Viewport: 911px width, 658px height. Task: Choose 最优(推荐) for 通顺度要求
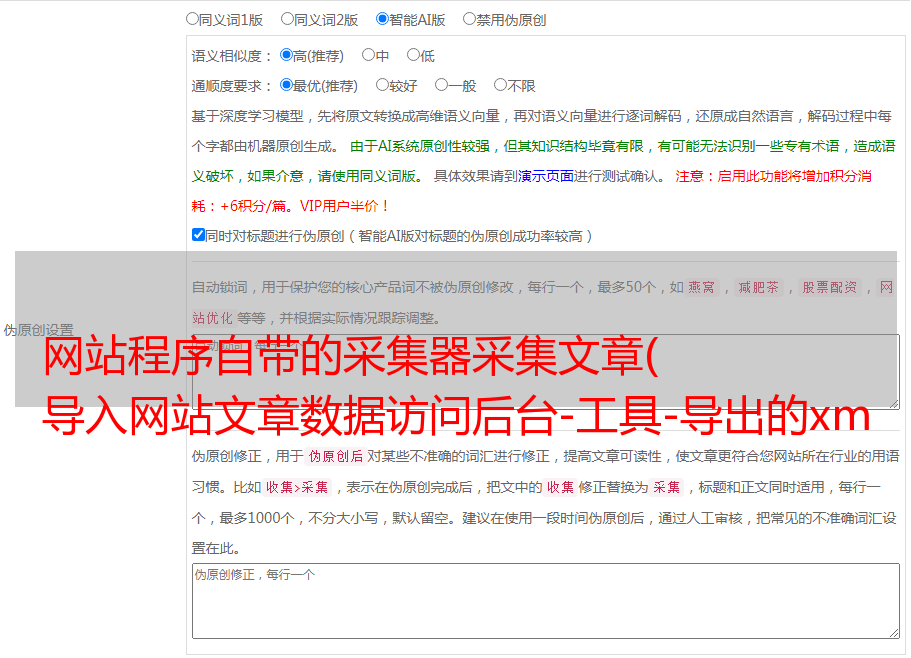pos(286,85)
